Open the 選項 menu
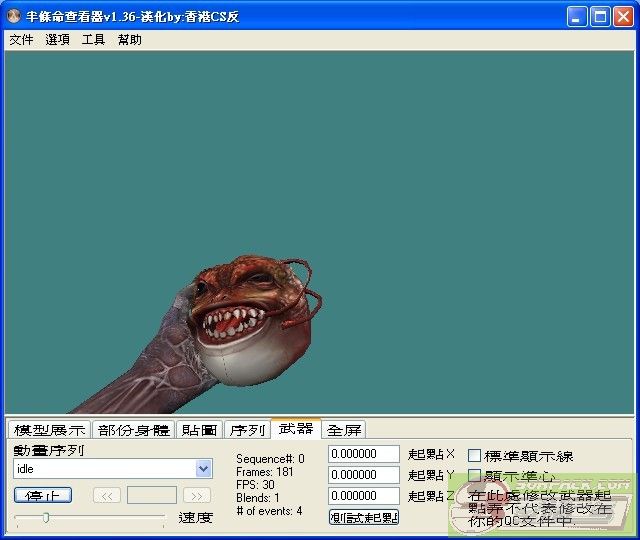 pyautogui.click(x=58, y=40)
